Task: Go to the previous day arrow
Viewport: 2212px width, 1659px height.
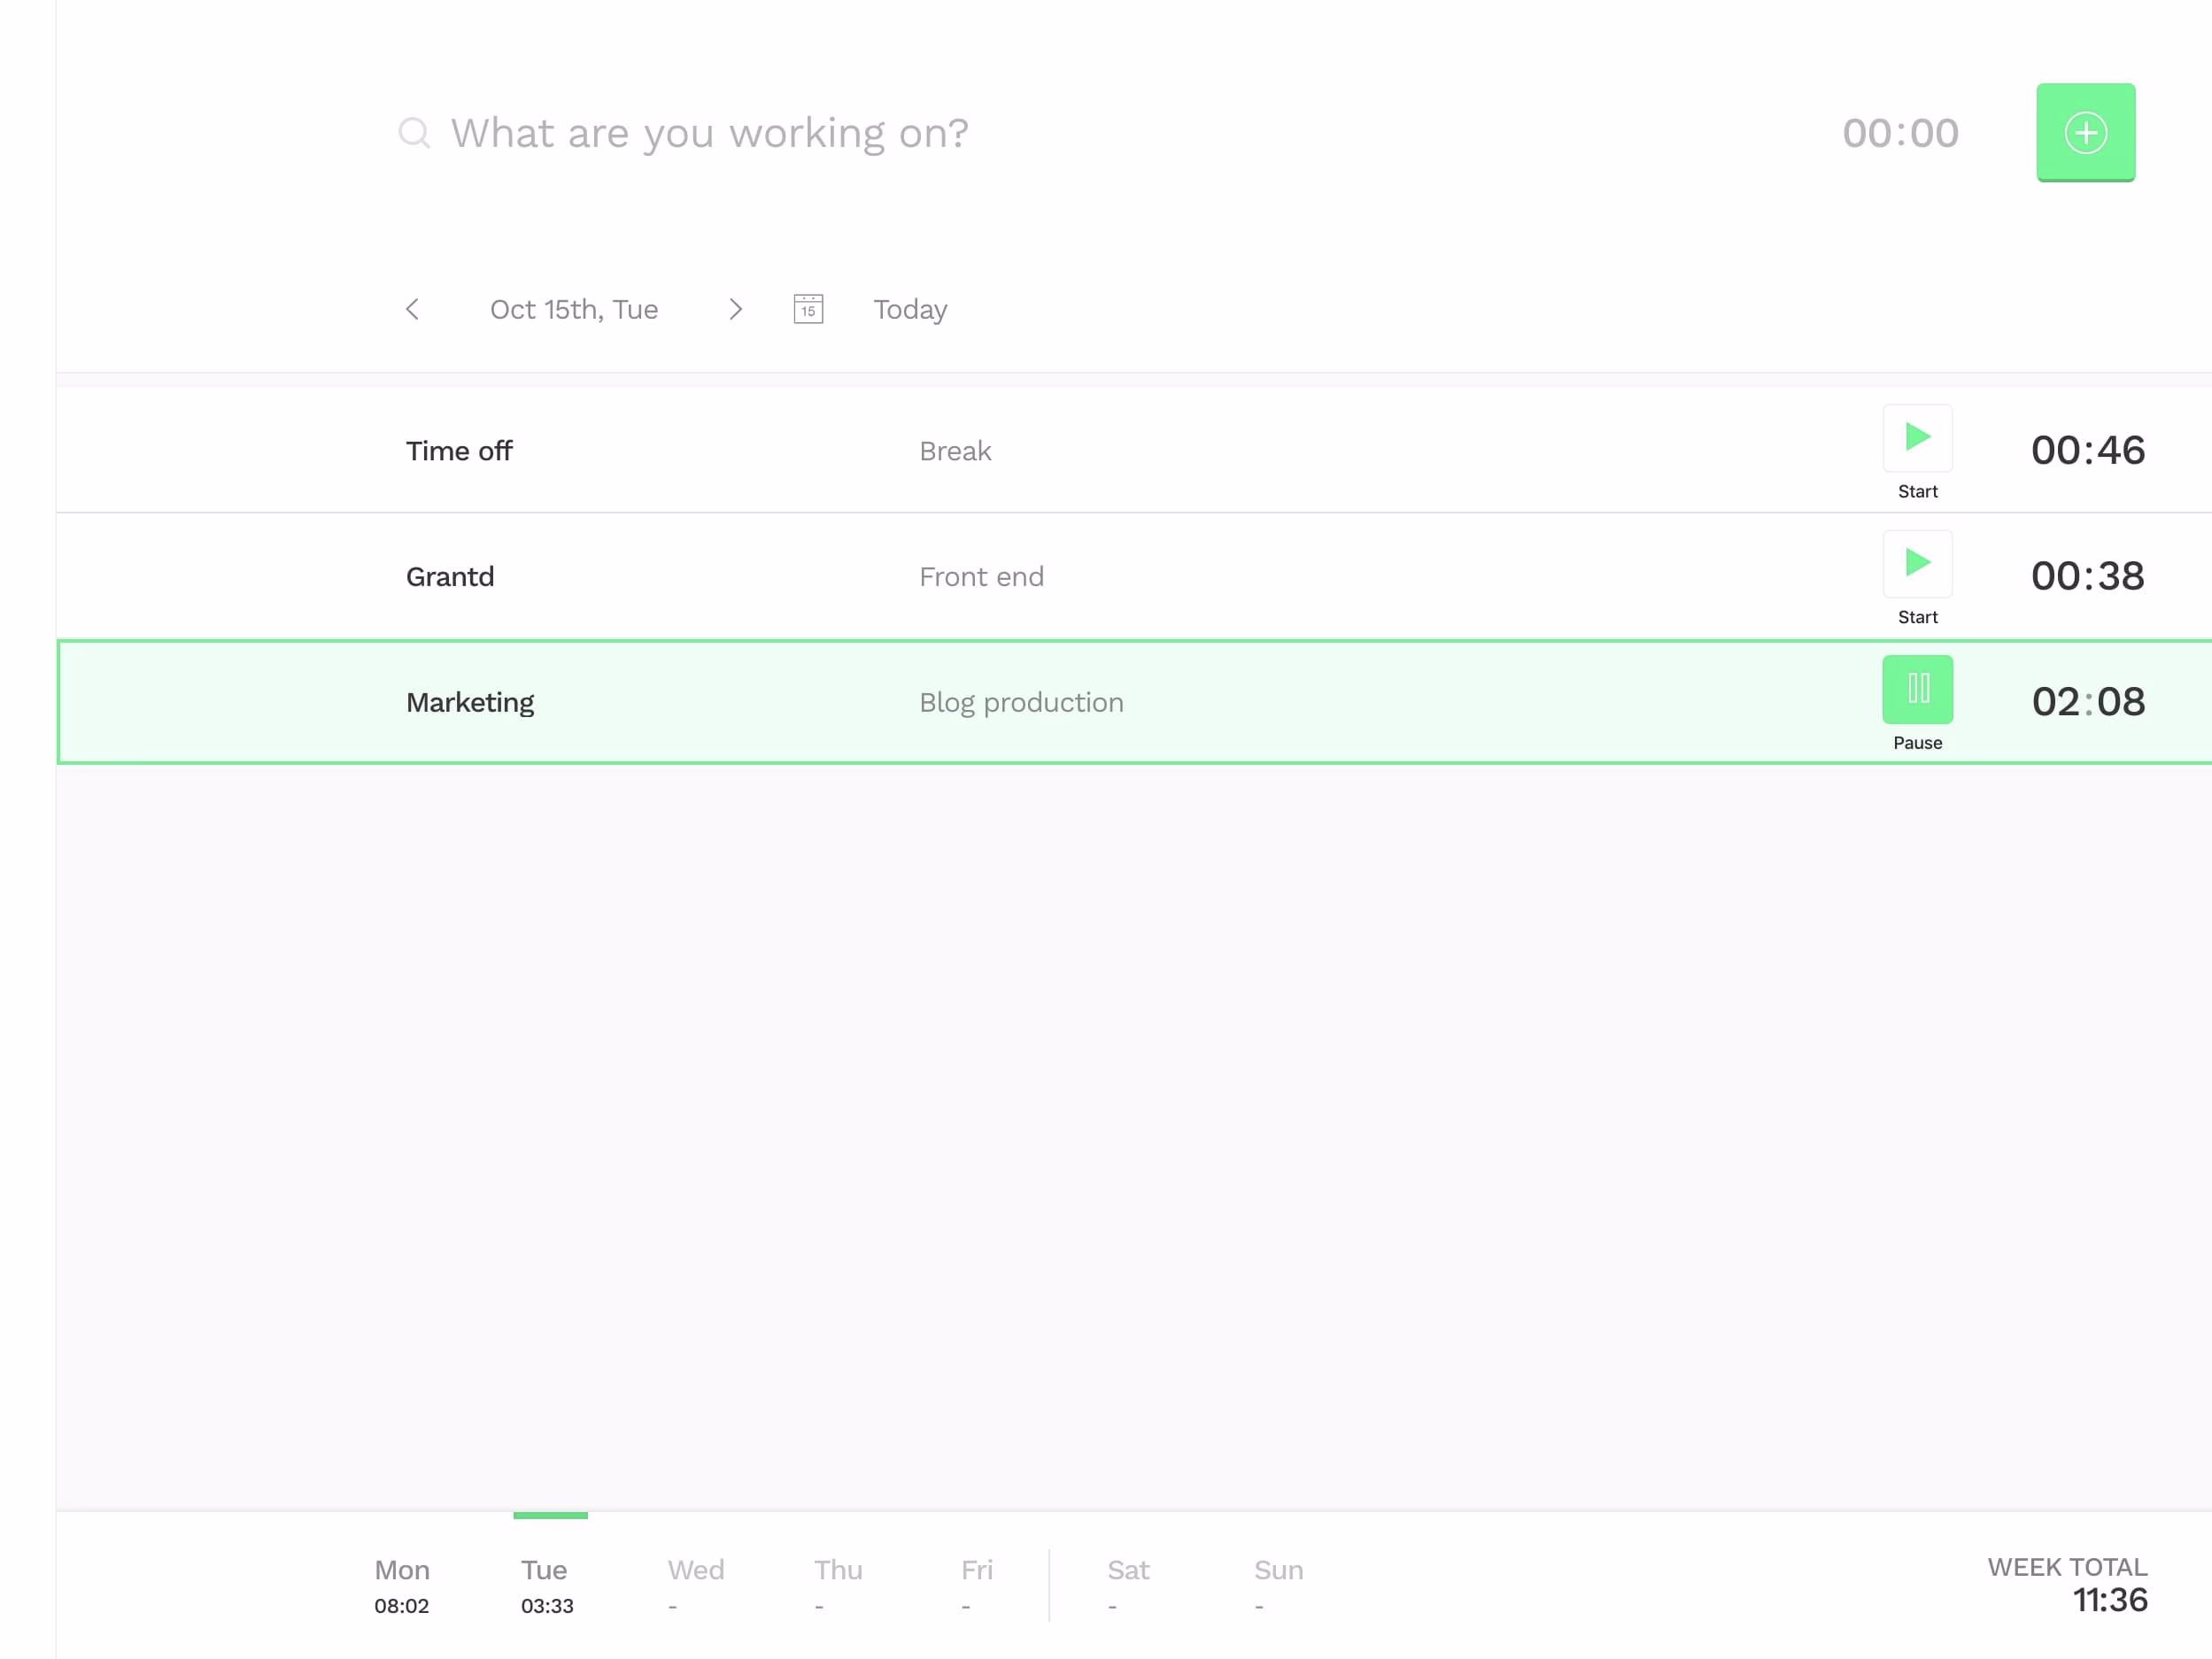Action: pyautogui.click(x=412, y=309)
